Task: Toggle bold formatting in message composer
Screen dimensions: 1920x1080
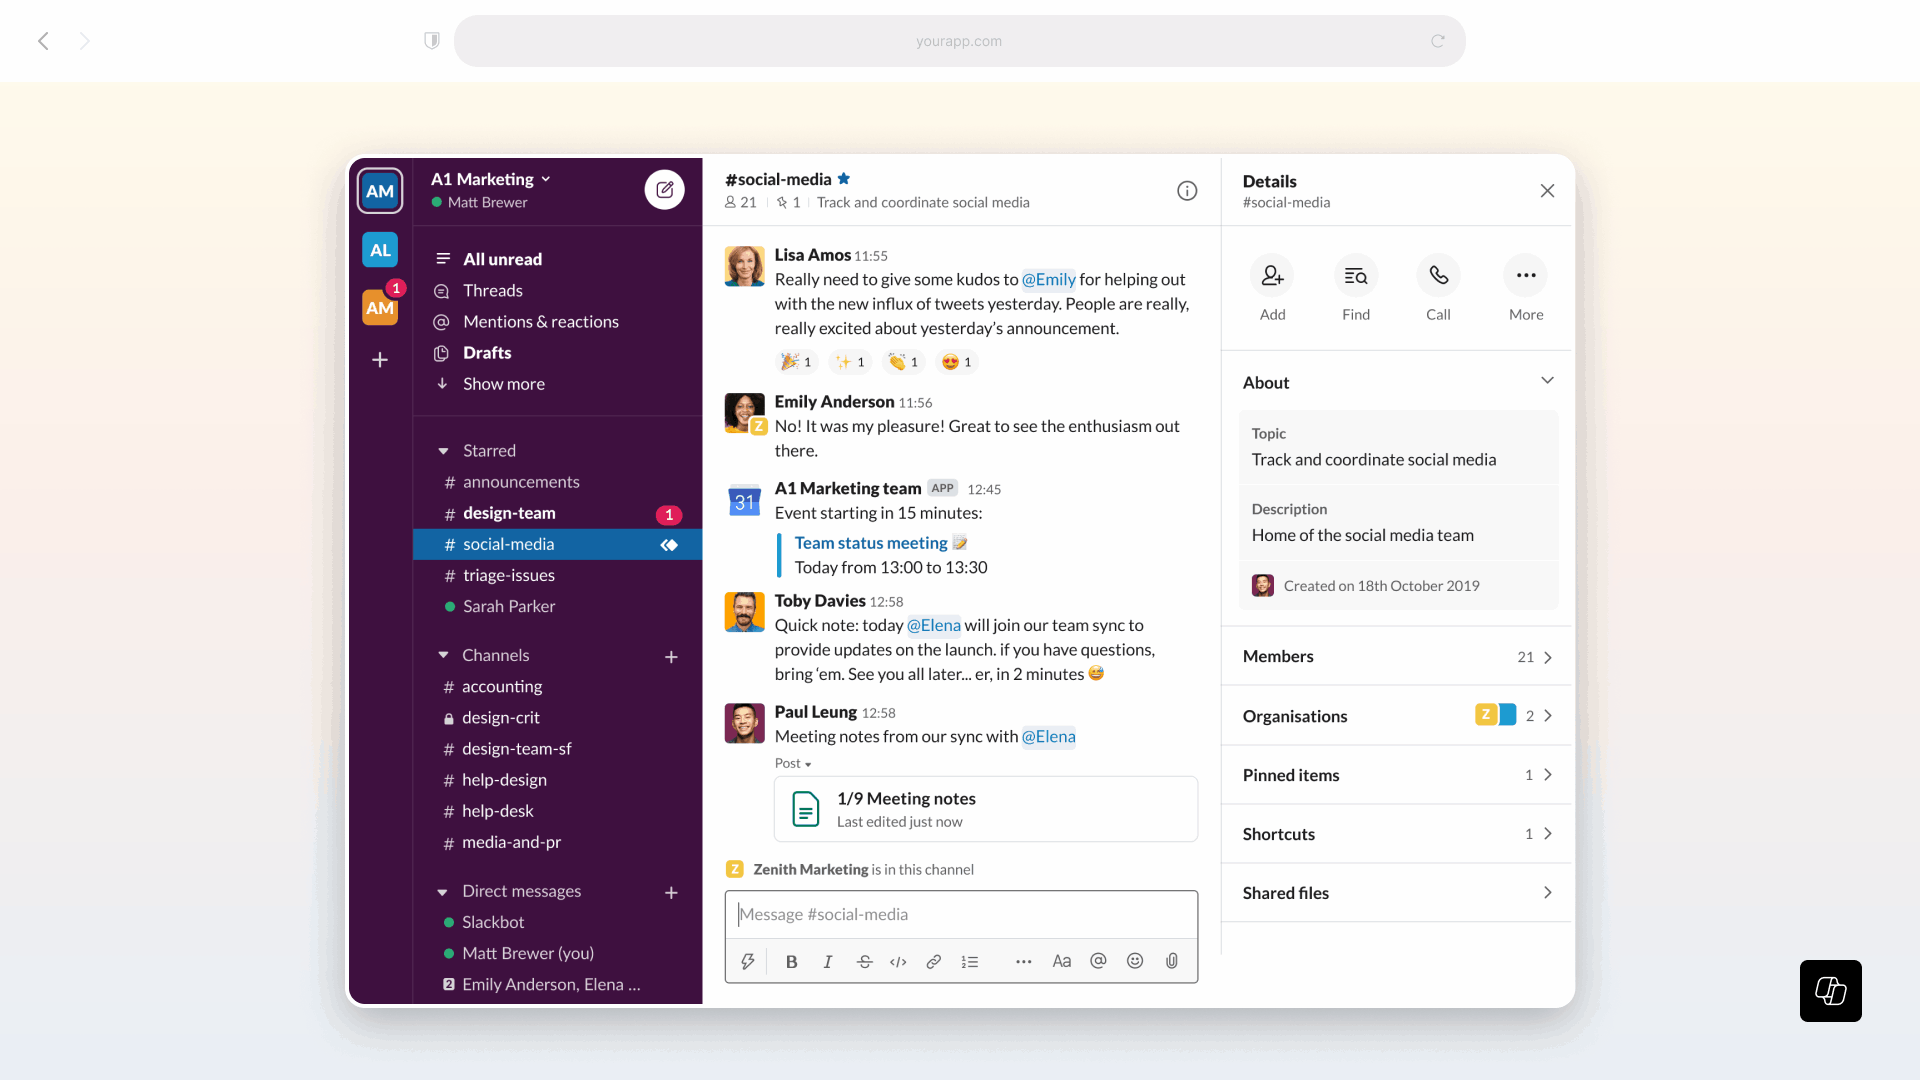Action: pyautogui.click(x=791, y=961)
